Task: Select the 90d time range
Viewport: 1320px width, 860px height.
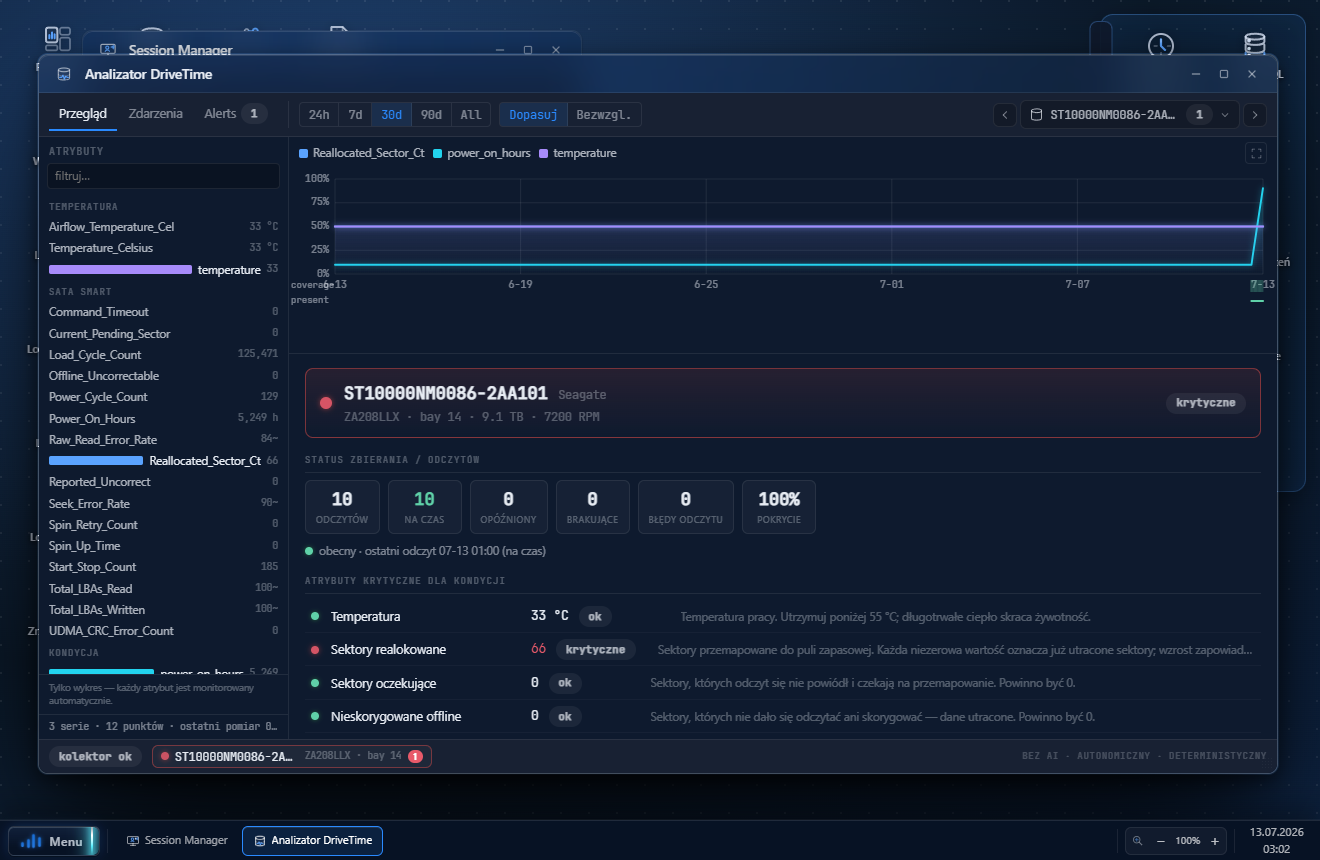Action: coord(431,115)
